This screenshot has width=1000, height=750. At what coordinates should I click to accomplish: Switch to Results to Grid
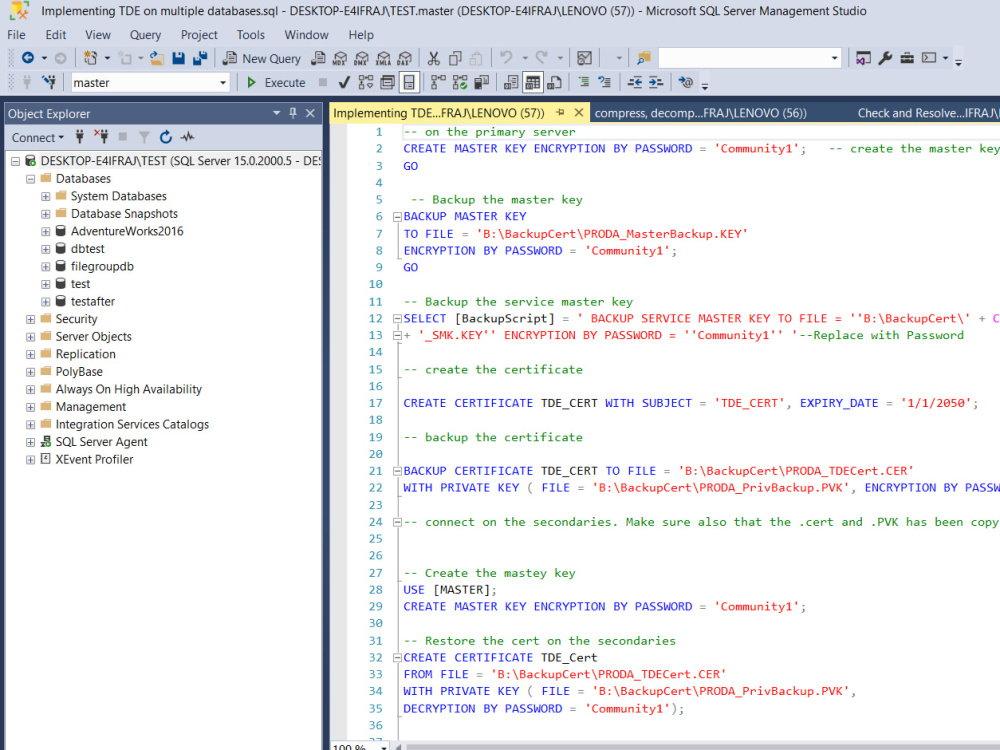tap(533, 82)
